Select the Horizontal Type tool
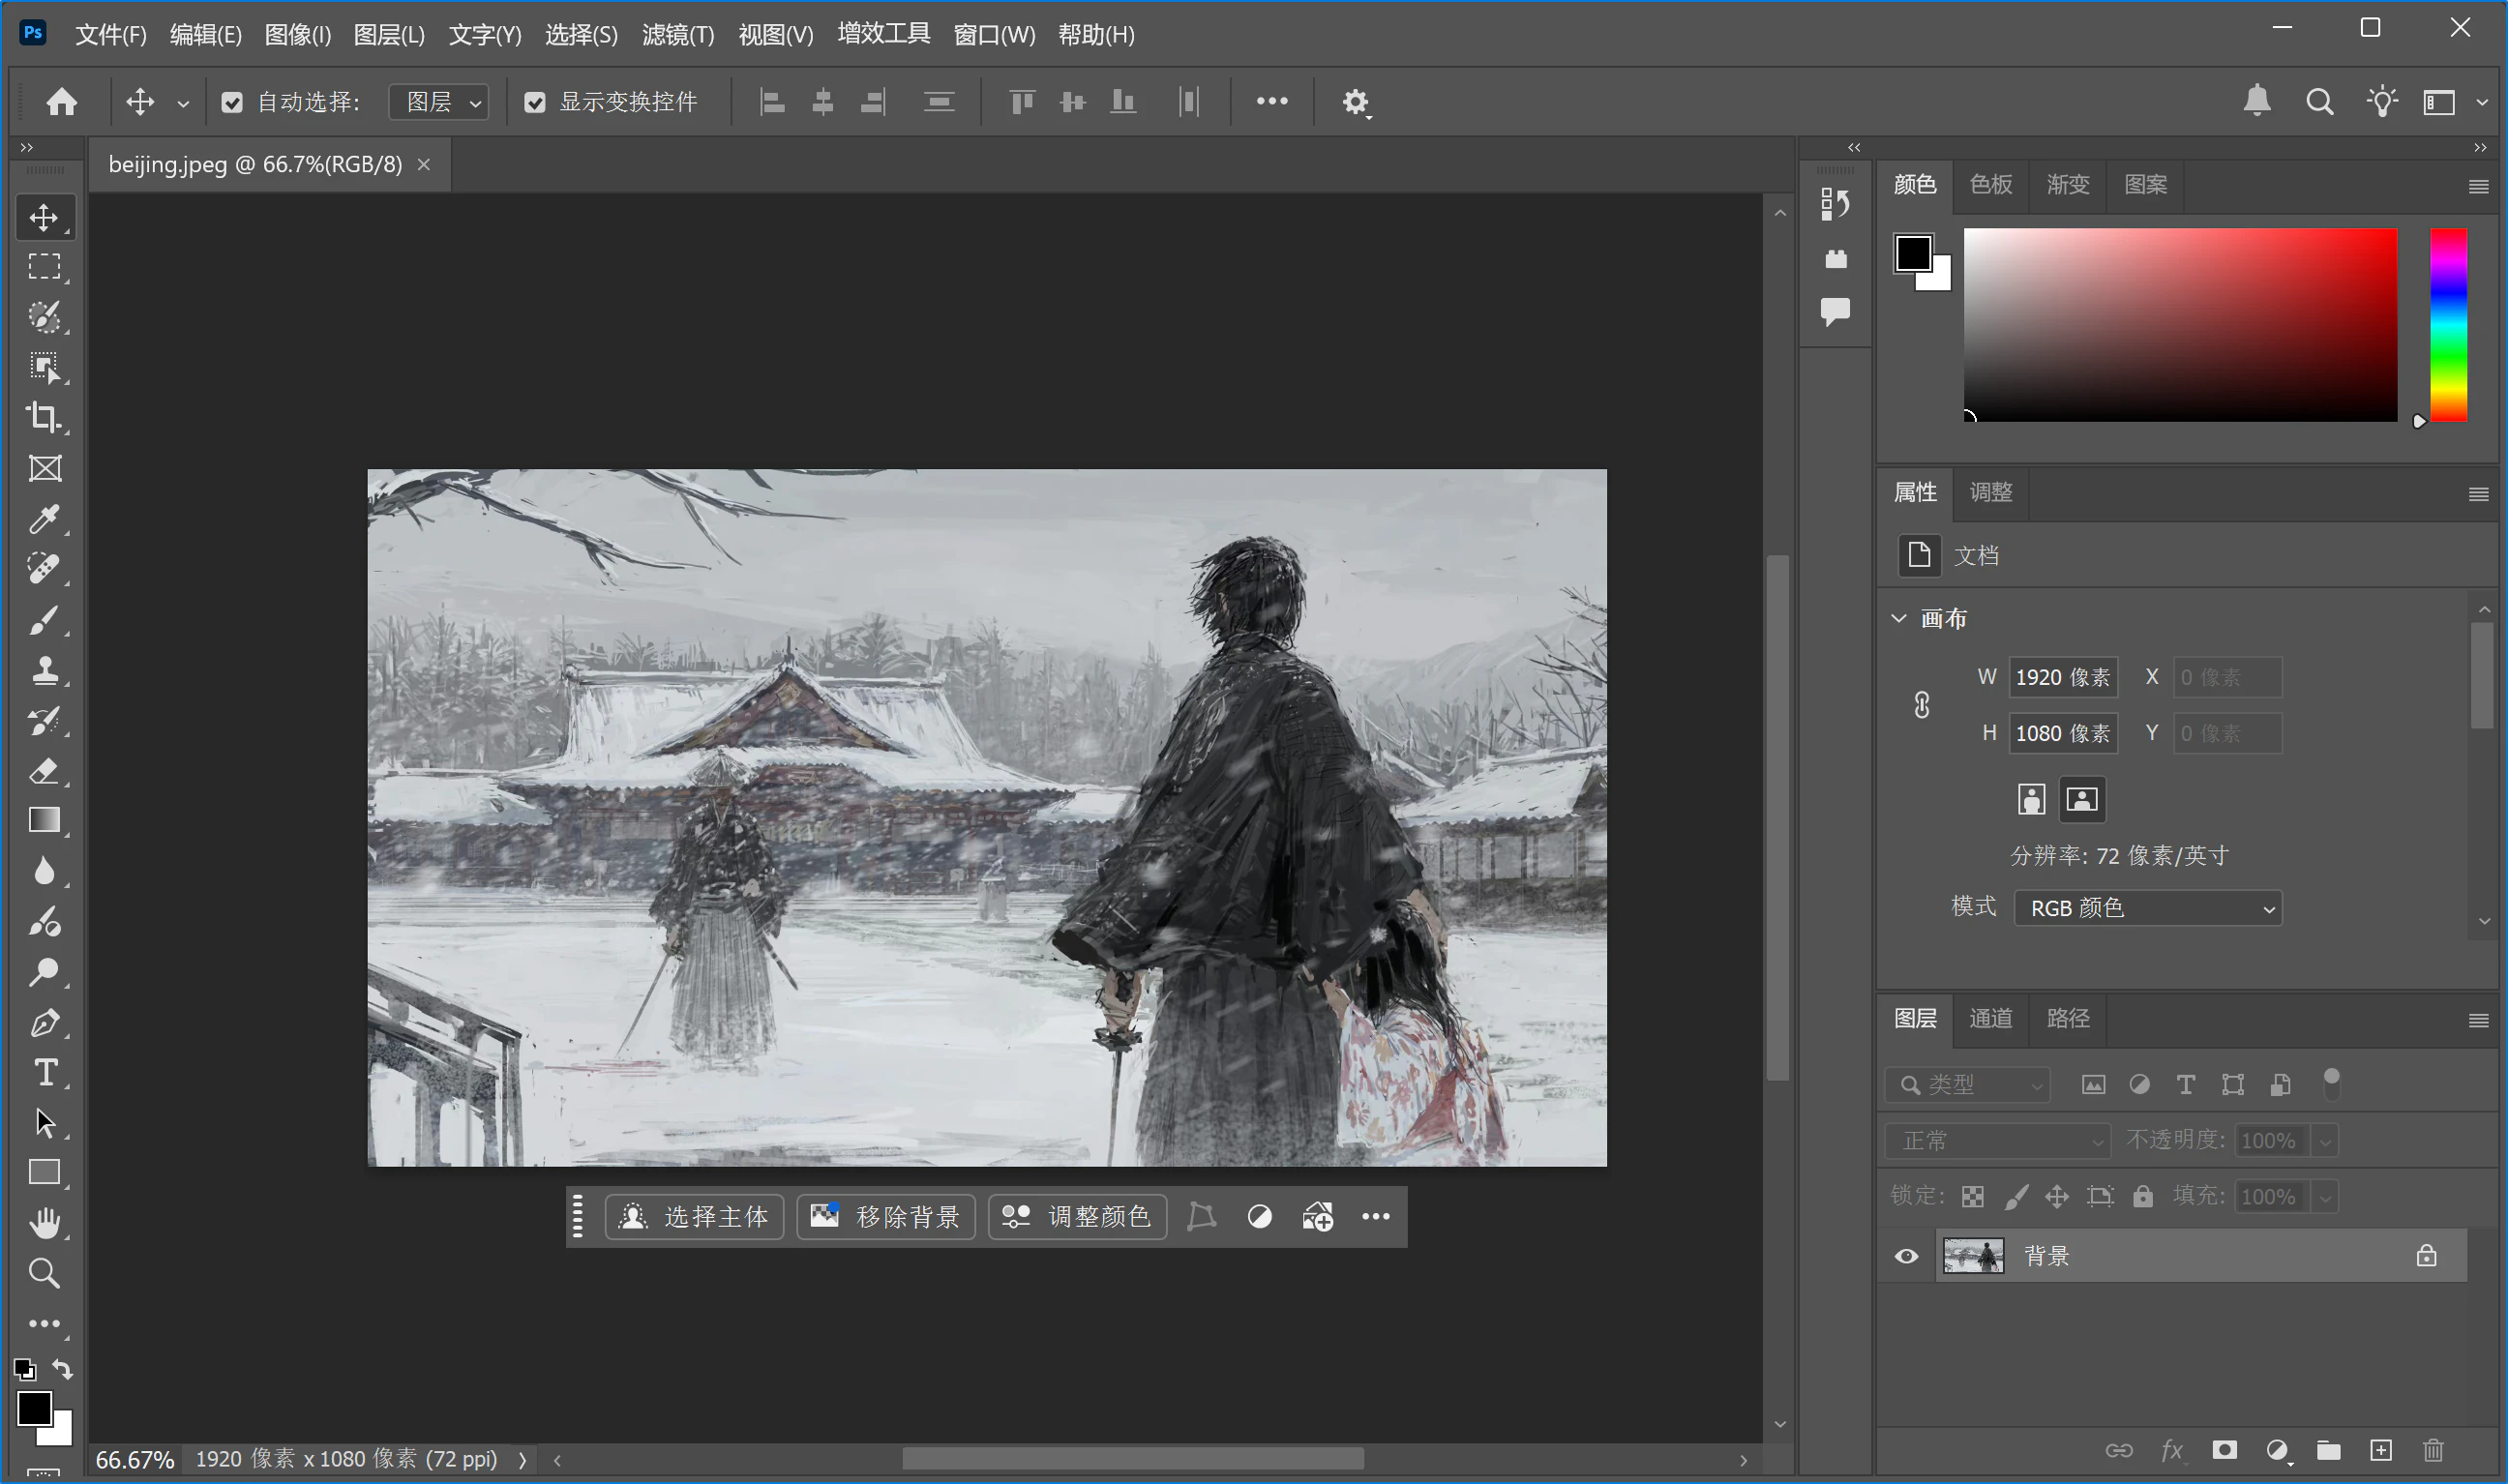 (44, 1073)
